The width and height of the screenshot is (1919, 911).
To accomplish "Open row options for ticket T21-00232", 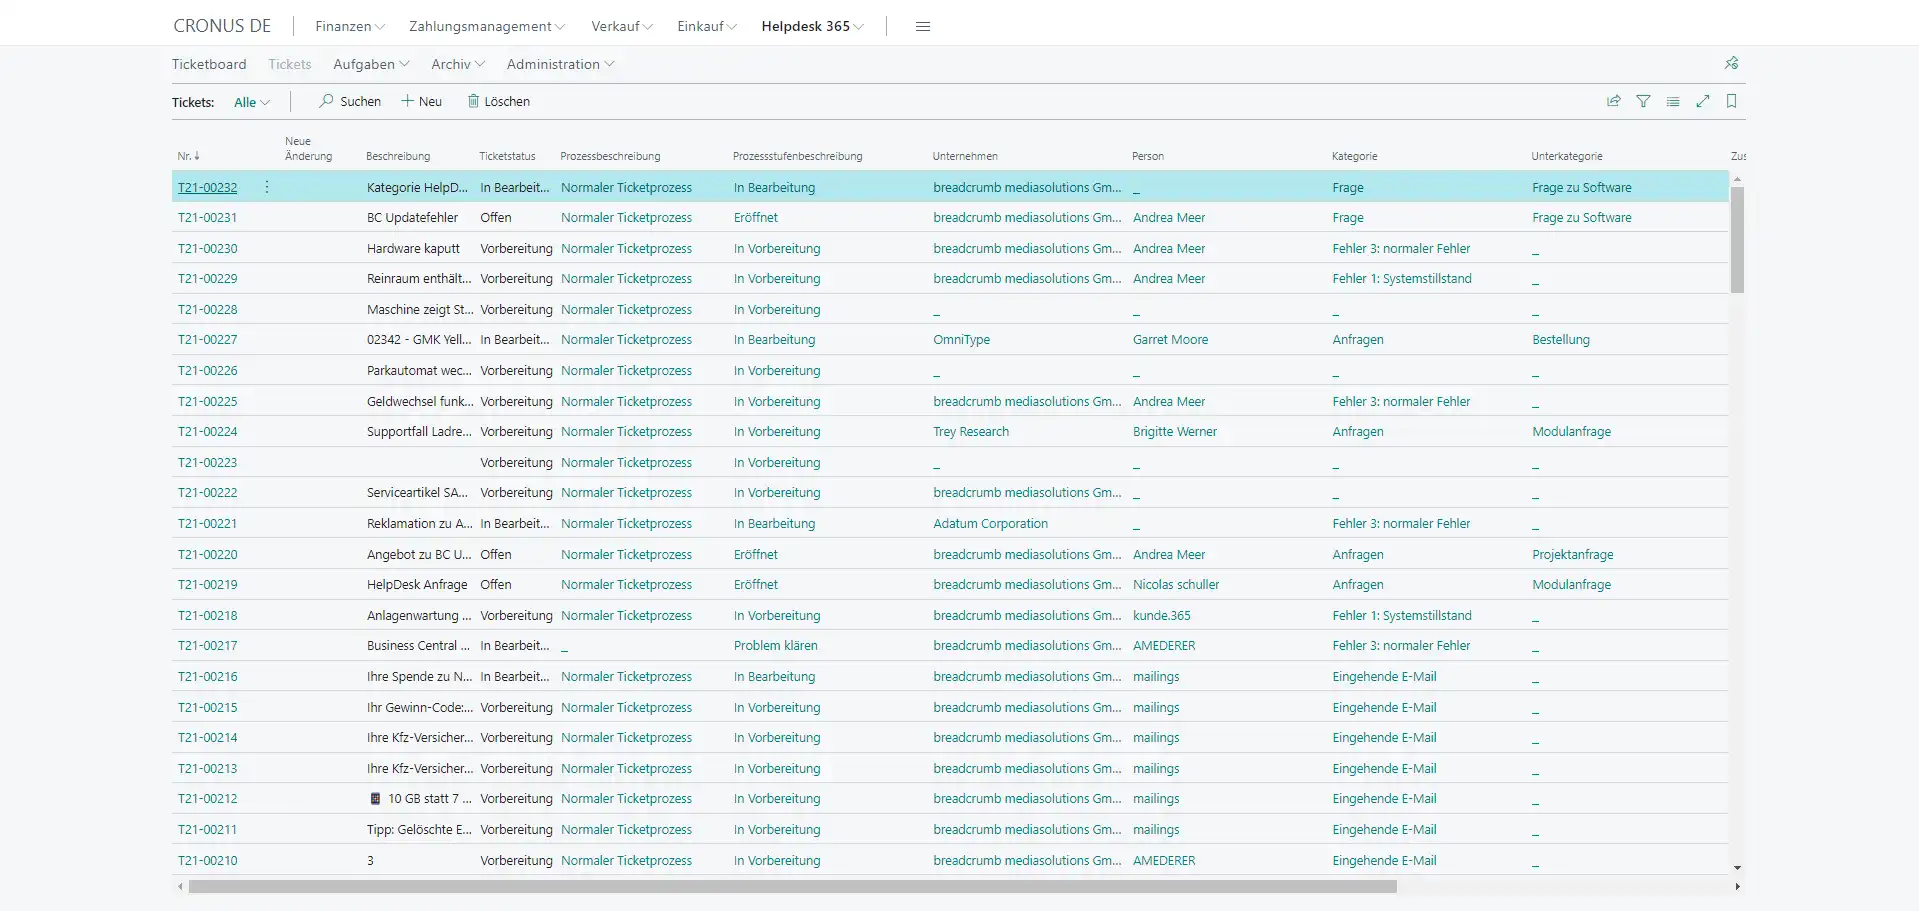I will click(x=267, y=187).
